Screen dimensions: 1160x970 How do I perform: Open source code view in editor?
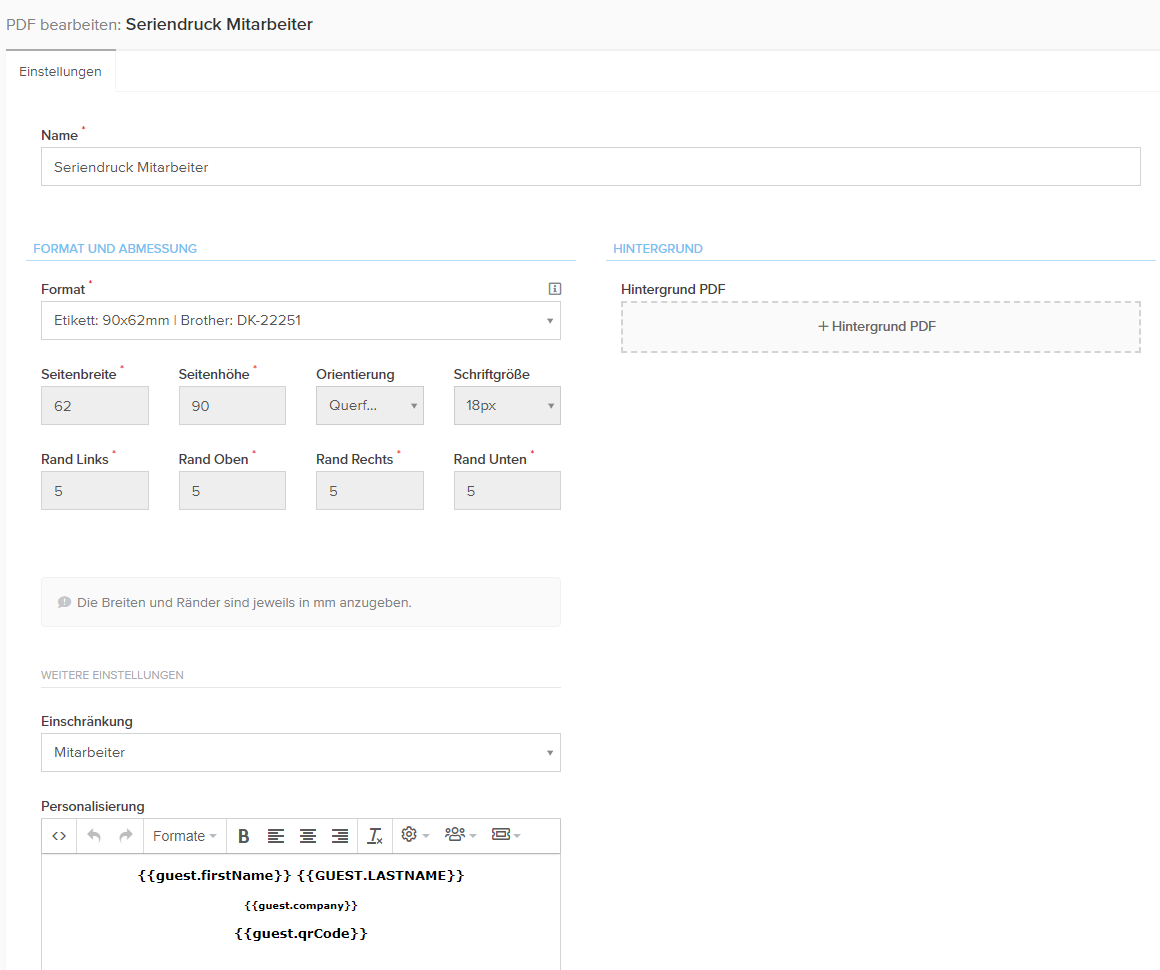pos(59,836)
